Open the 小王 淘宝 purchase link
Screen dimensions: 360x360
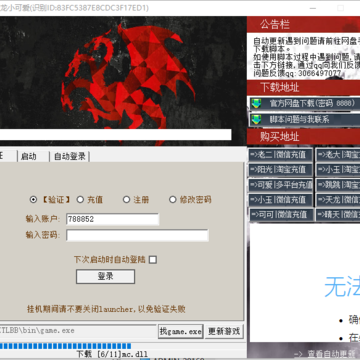tap(338, 169)
